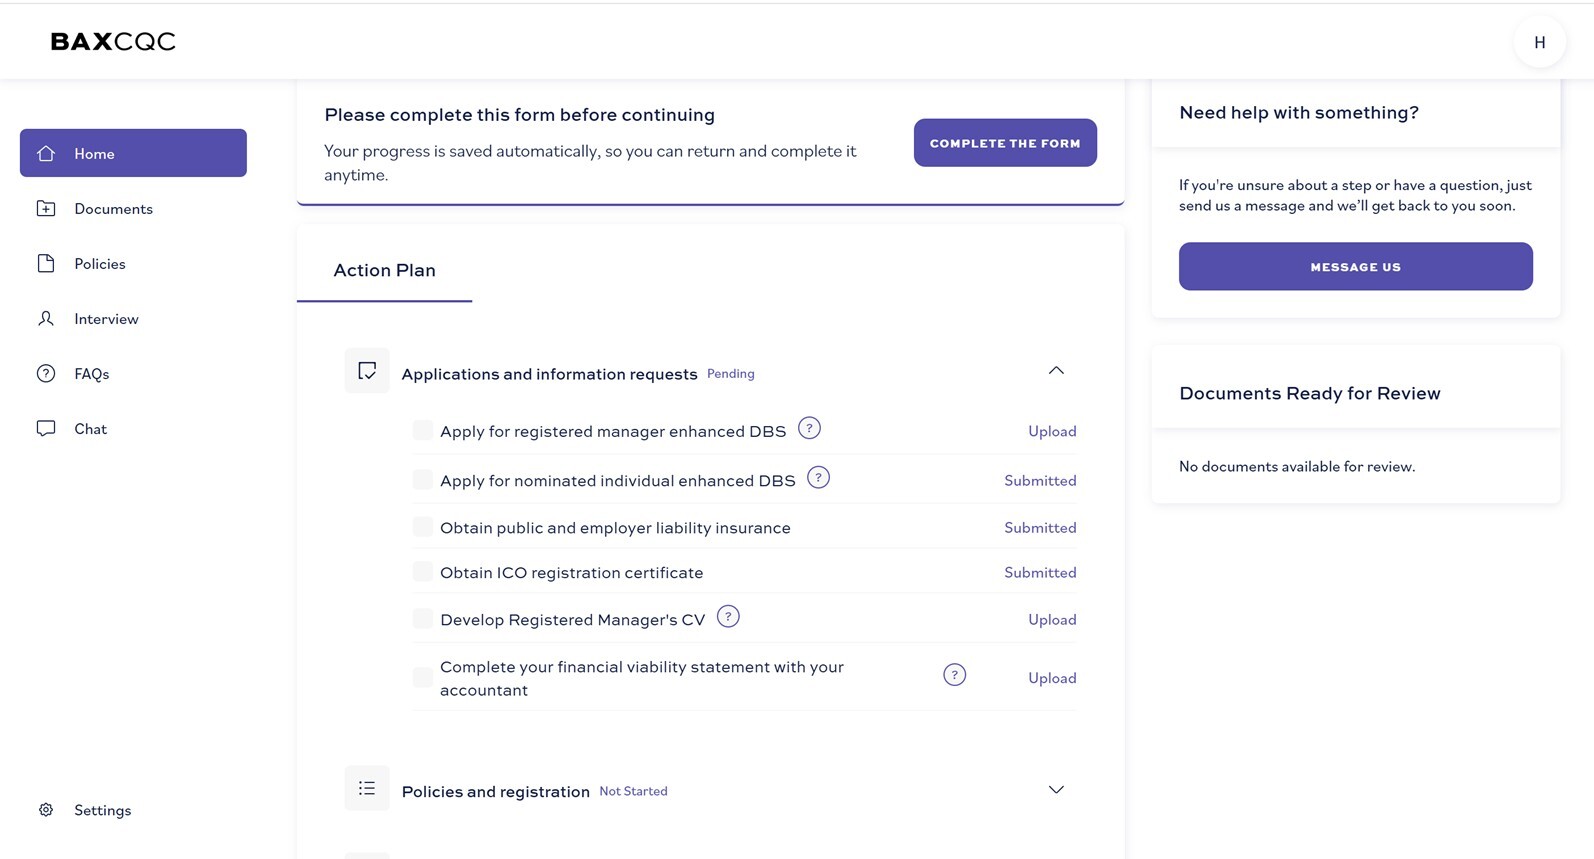Tick the Obtain ICO registration certificate checkbox
The image size is (1594, 859).
coord(423,572)
